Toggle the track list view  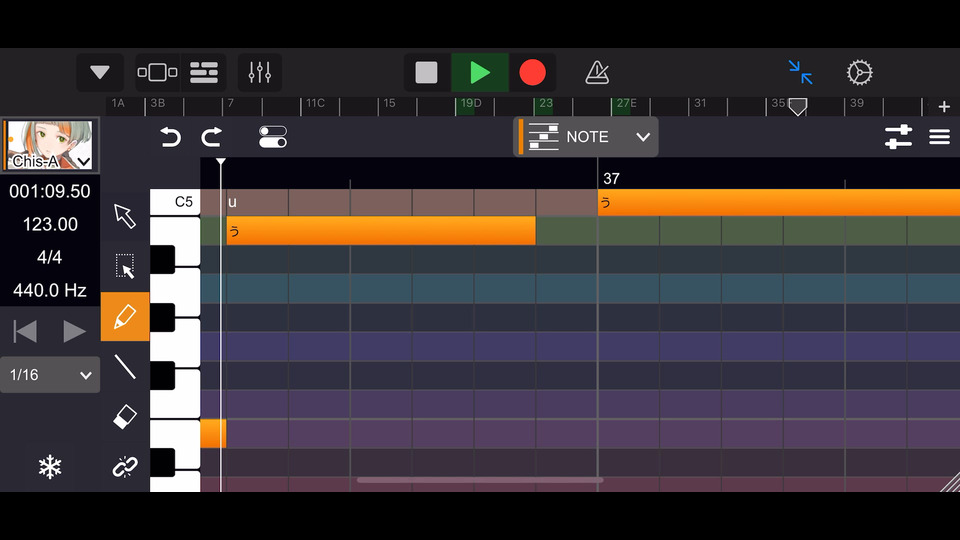pyautogui.click(x=204, y=73)
